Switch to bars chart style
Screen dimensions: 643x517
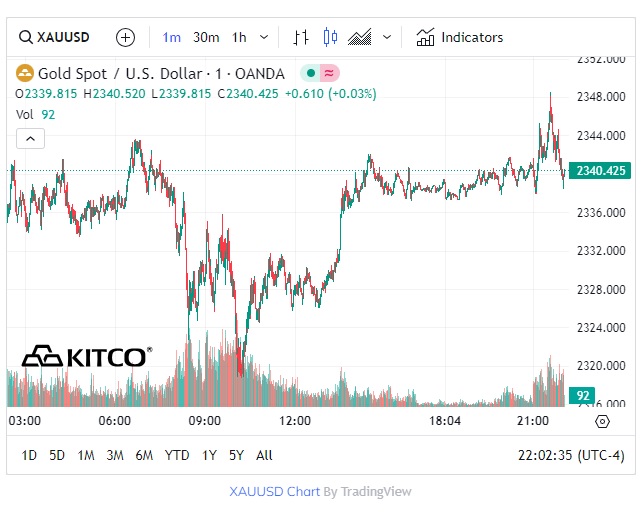pos(301,37)
